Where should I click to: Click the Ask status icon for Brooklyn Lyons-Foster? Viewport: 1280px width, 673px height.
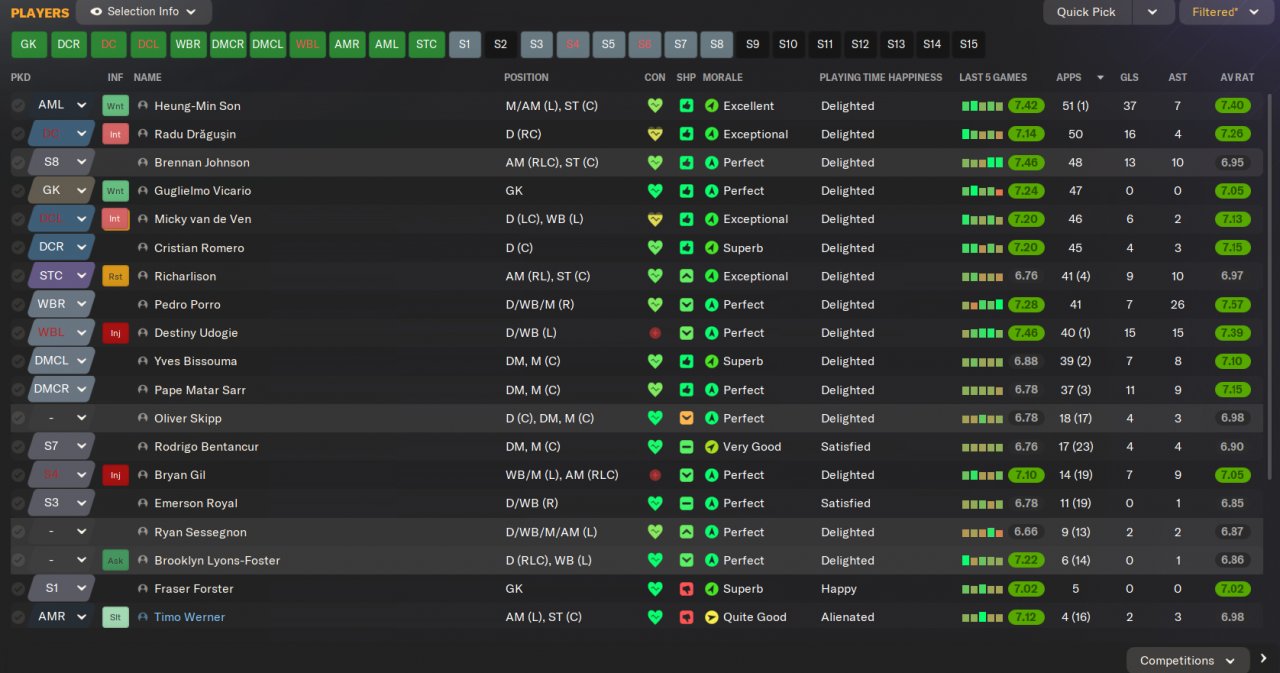(115, 560)
